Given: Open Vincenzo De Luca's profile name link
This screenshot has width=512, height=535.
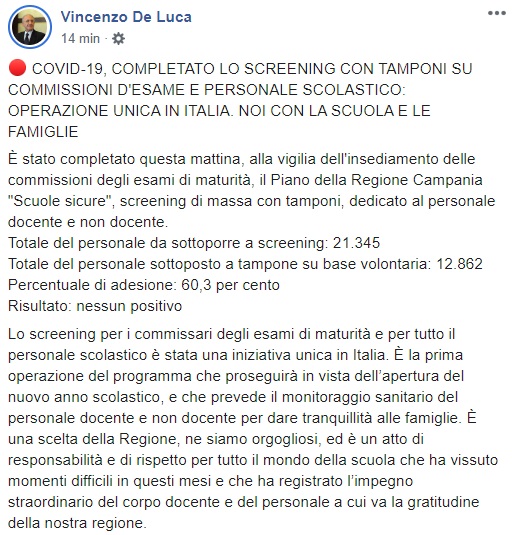Looking at the screenshot, I should coord(126,17).
